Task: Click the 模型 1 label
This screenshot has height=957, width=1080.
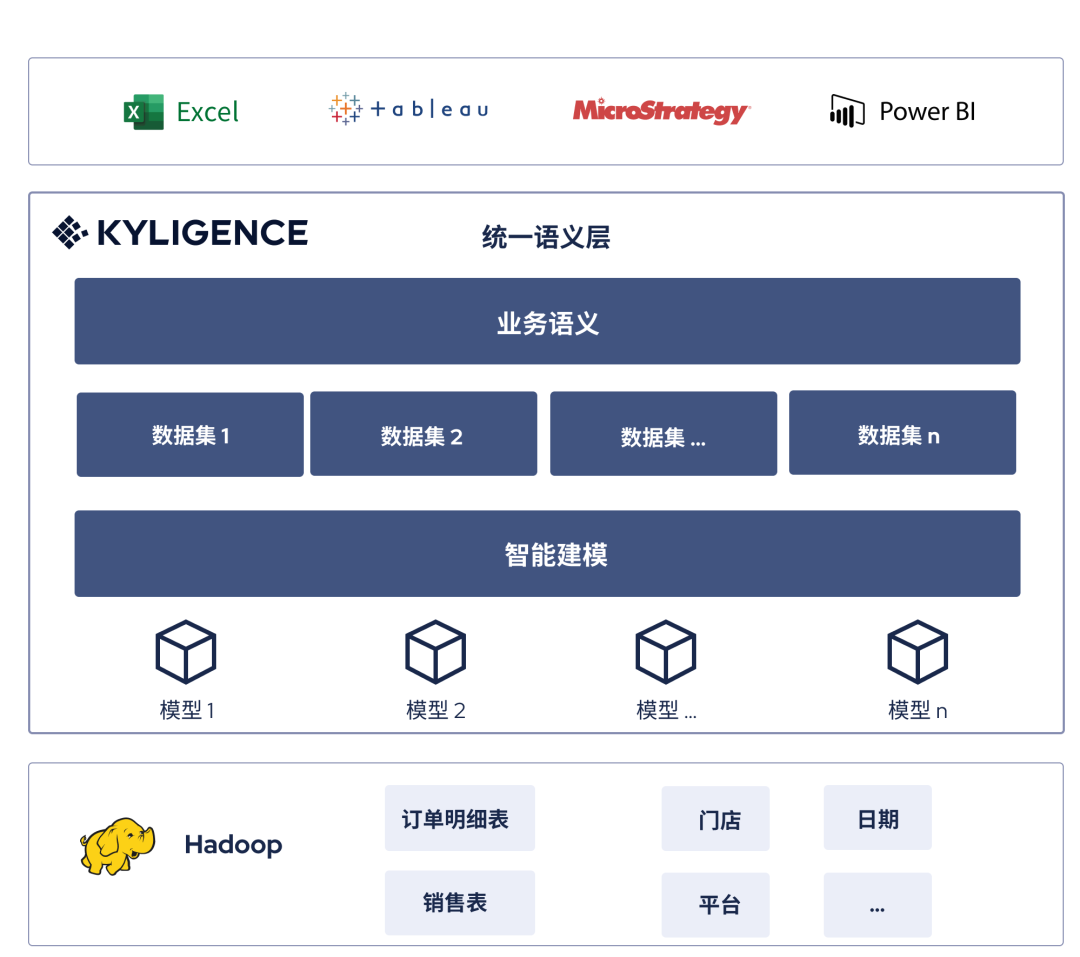Action: pyautogui.click(x=187, y=710)
